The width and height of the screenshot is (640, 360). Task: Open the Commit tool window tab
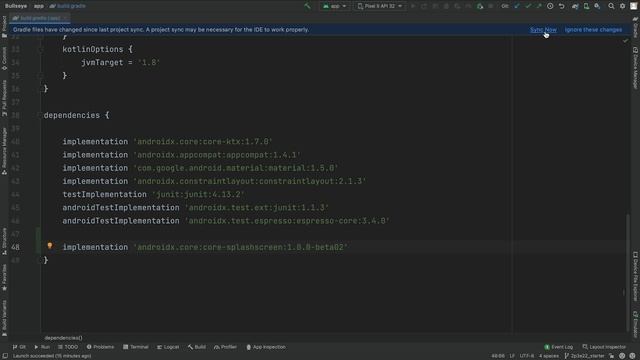[x=4, y=58]
